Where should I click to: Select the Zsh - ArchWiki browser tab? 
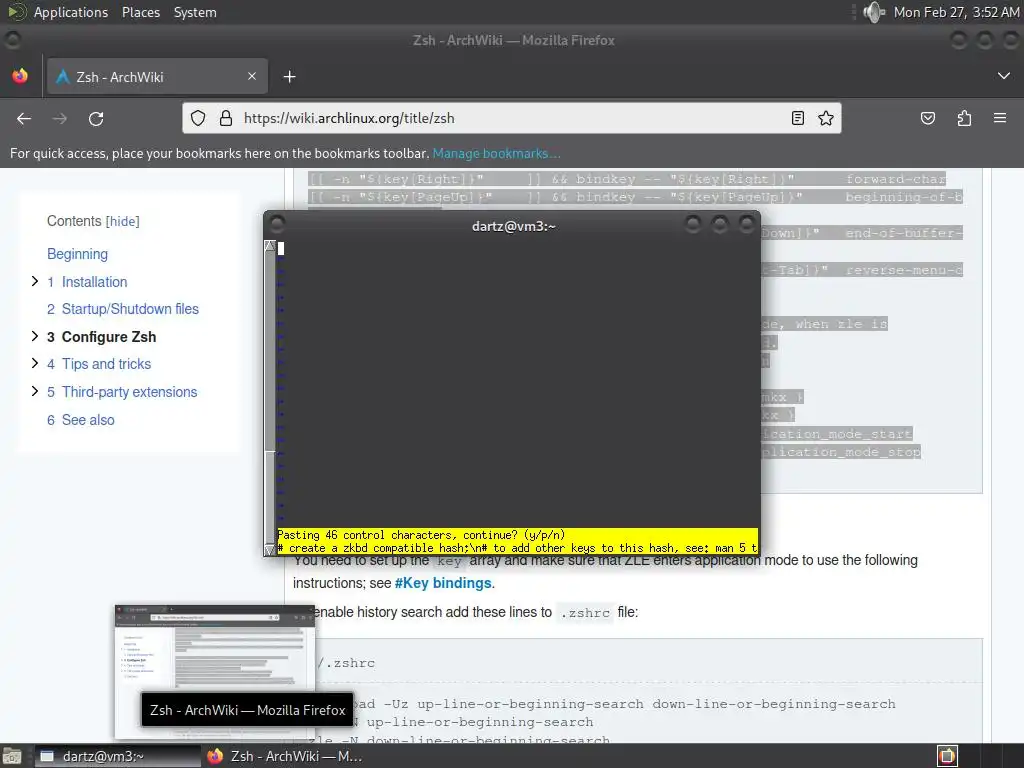157,77
